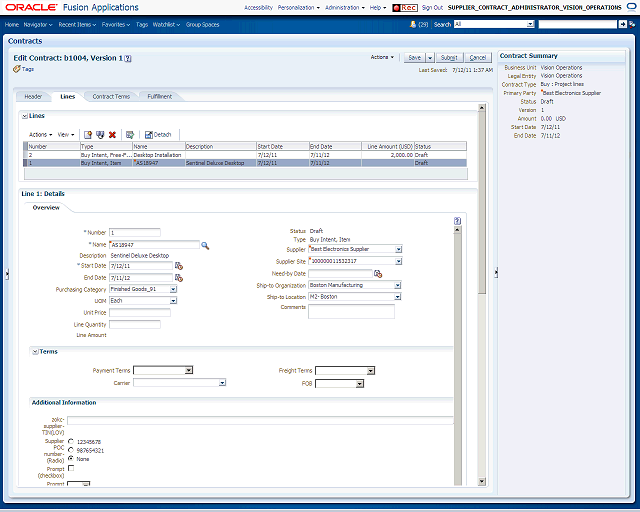640x512 pixels.
Task: Open the Payment Terms dropdown
Action: point(189,370)
